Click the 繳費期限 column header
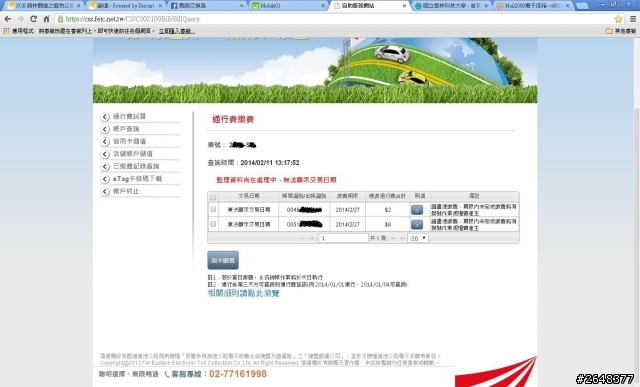 pyautogui.click(x=347, y=196)
